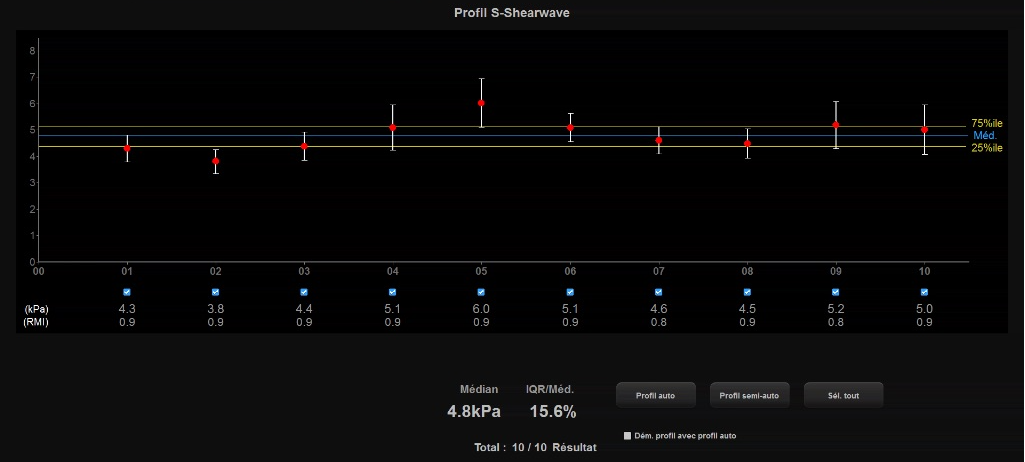Click the 3.8 kPa value
1025x462 pixels.
(216, 309)
